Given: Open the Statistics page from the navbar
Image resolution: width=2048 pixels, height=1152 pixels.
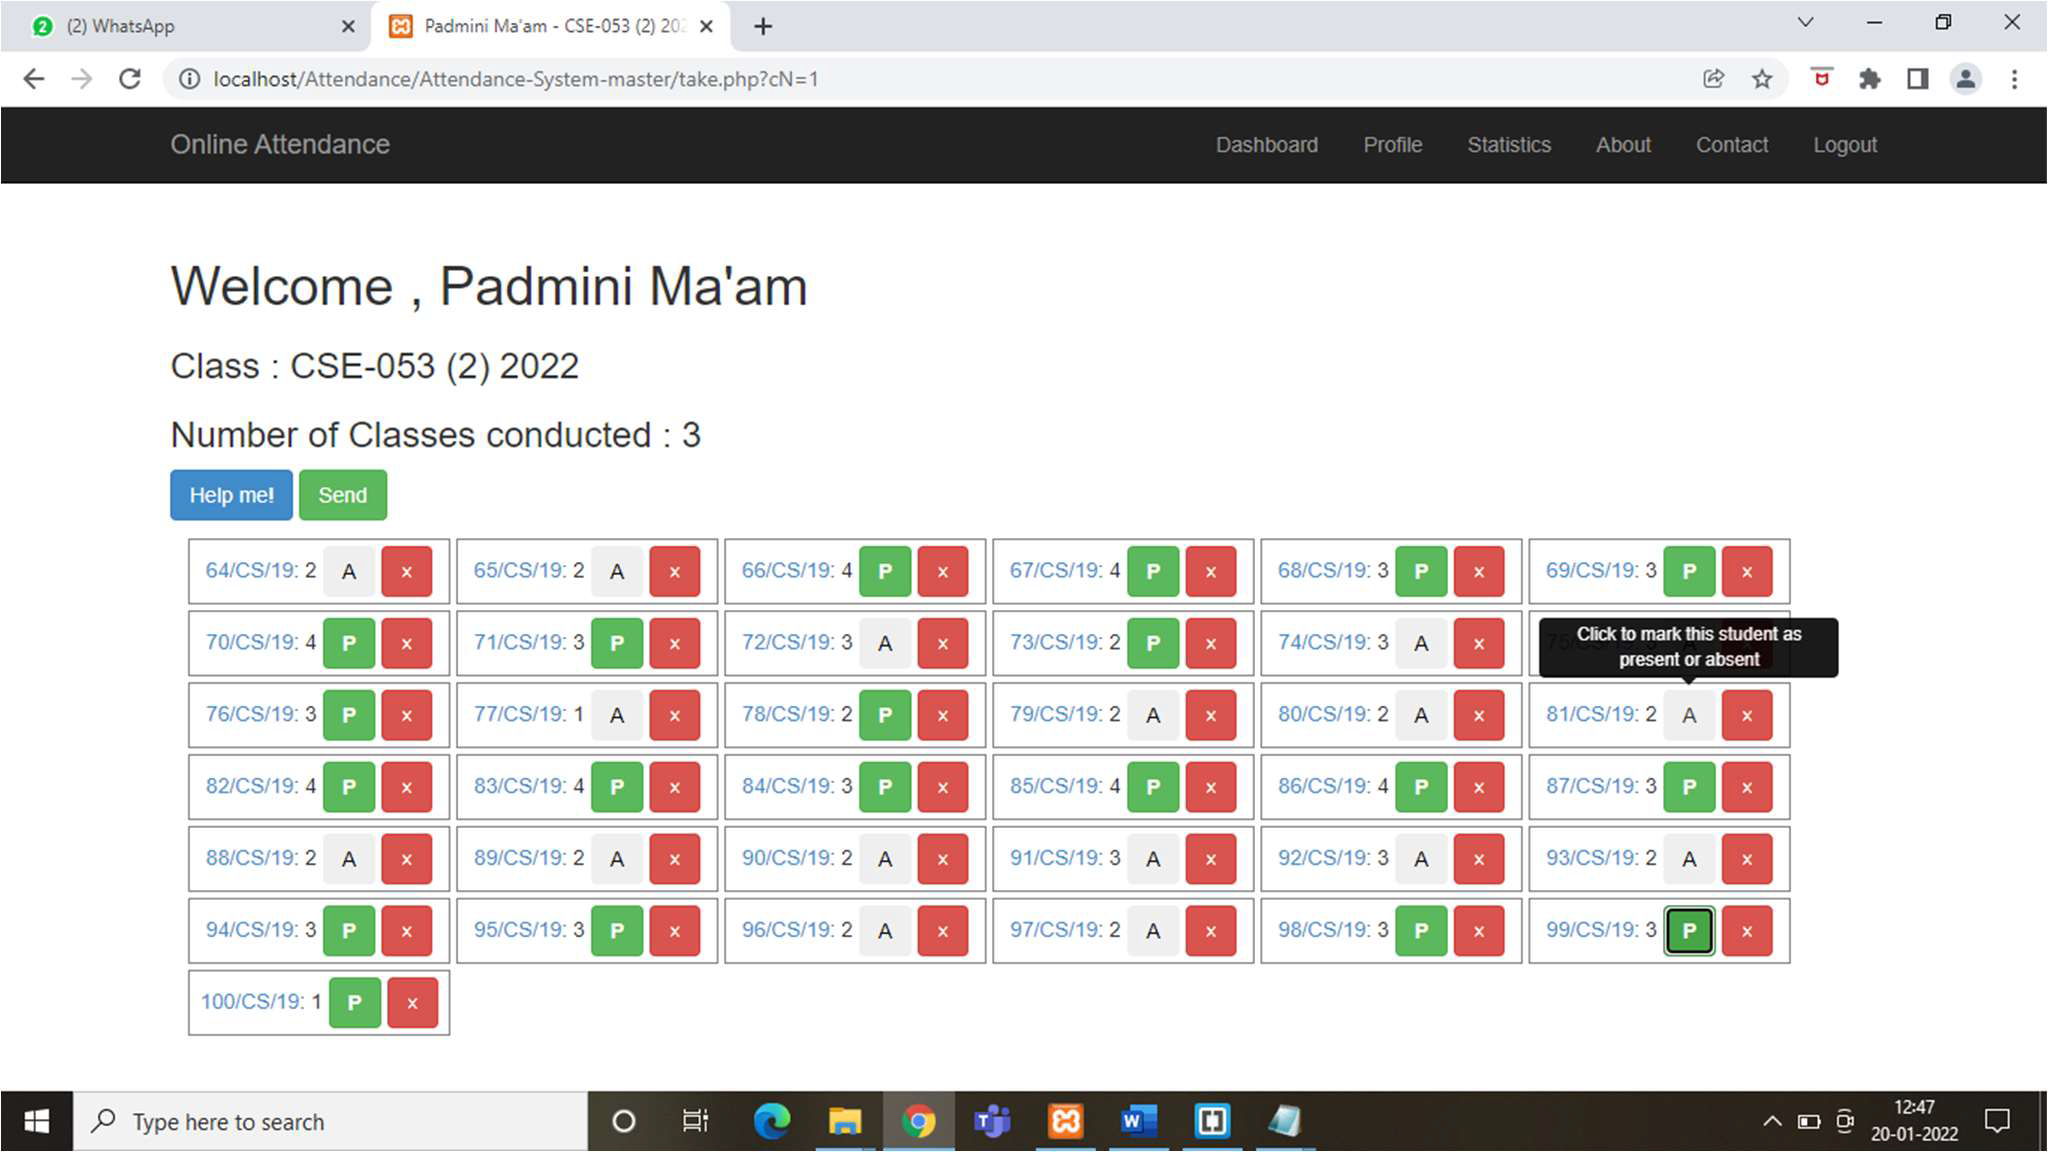Looking at the screenshot, I should 1509,145.
